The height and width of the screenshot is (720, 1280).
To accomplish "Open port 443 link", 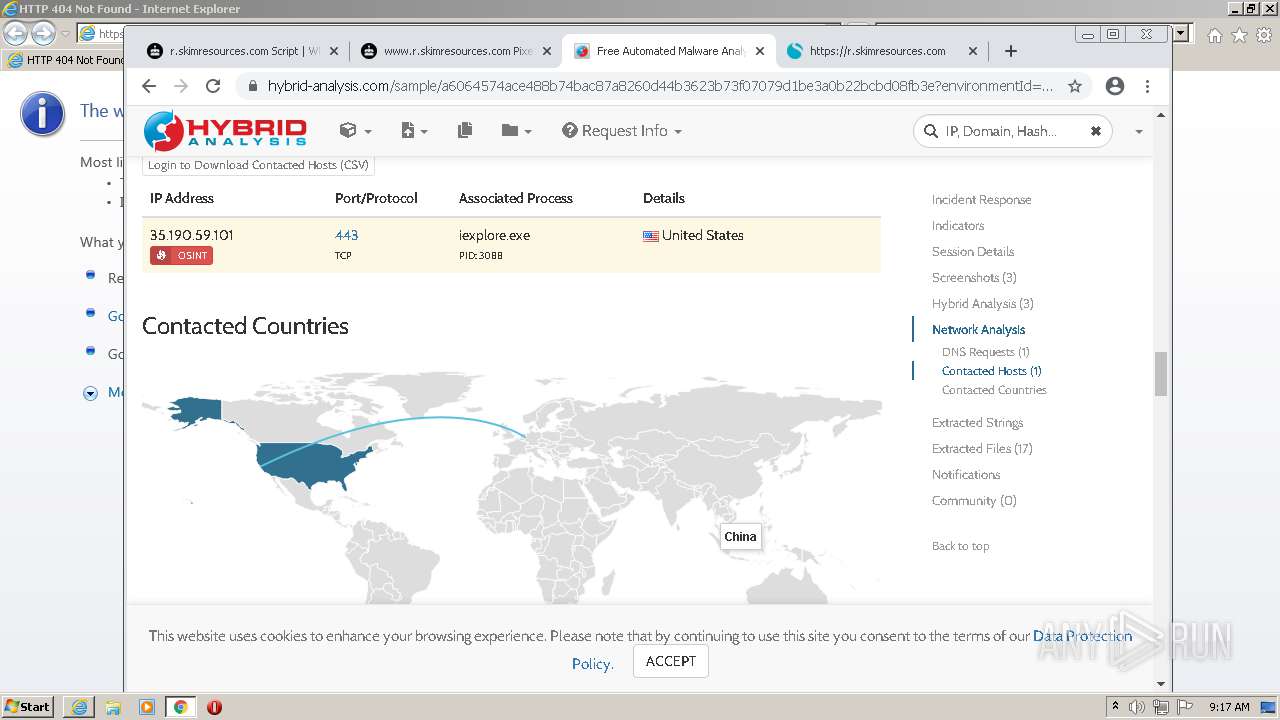I will tap(346, 235).
